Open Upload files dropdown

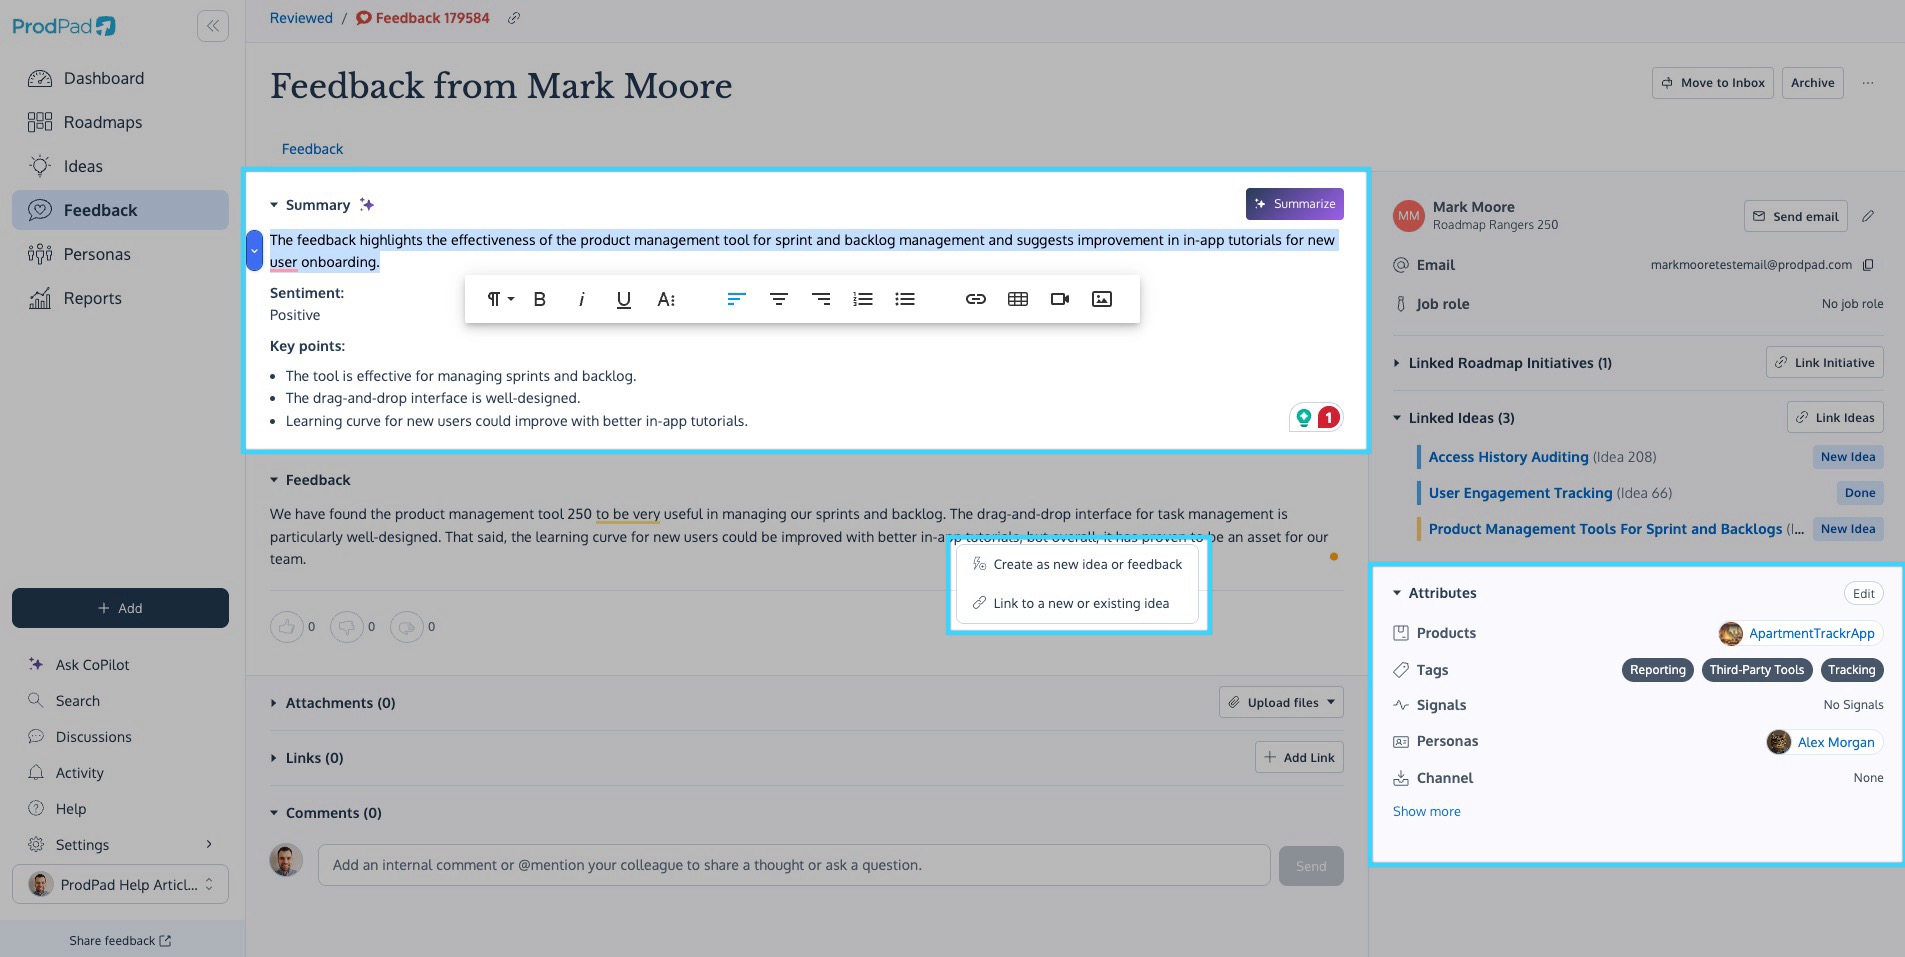tap(1281, 702)
